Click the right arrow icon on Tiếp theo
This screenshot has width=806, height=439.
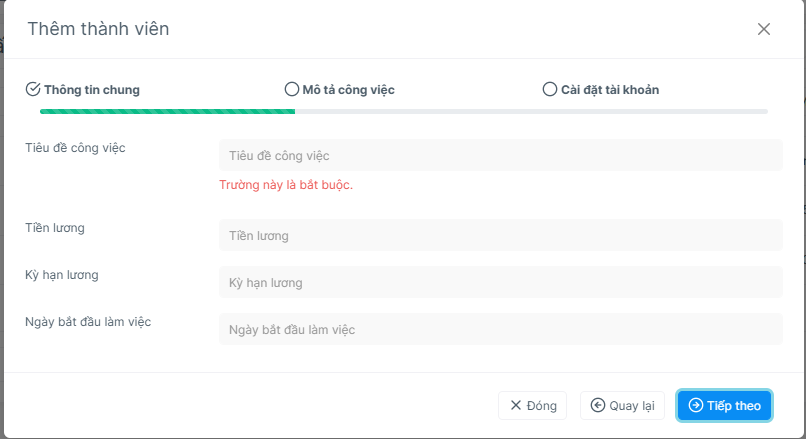(x=695, y=405)
